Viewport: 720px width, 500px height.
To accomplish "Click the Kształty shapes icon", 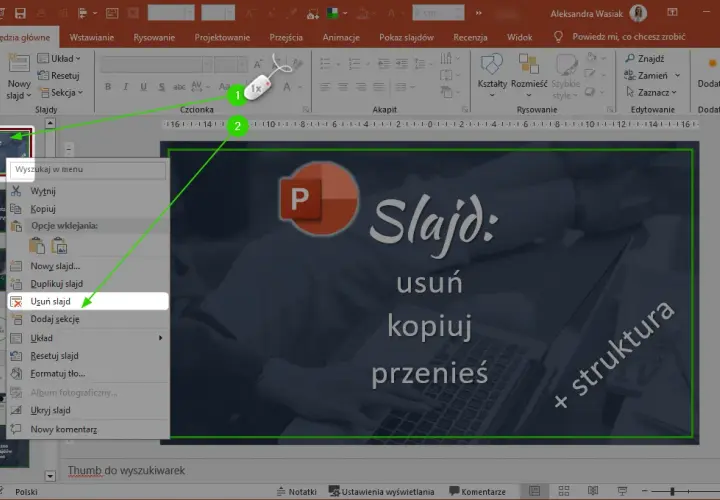I will click(x=491, y=64).
